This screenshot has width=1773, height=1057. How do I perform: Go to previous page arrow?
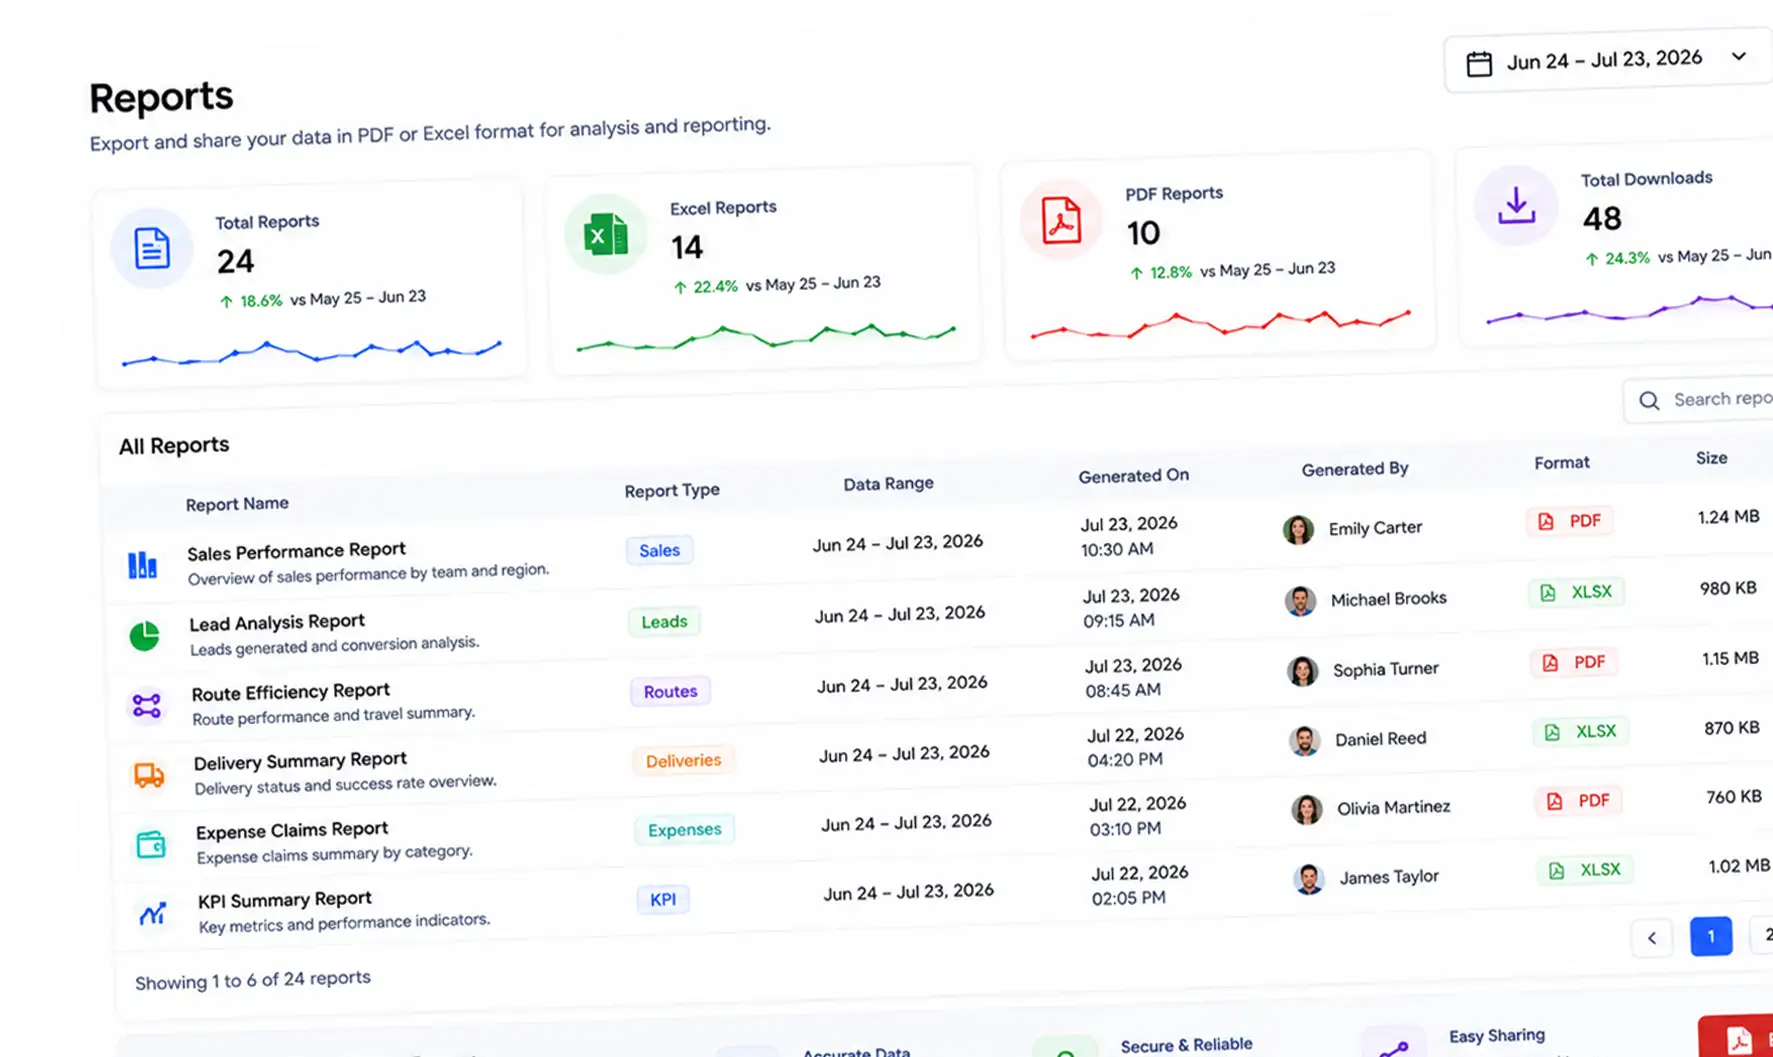click(1652, 938)
